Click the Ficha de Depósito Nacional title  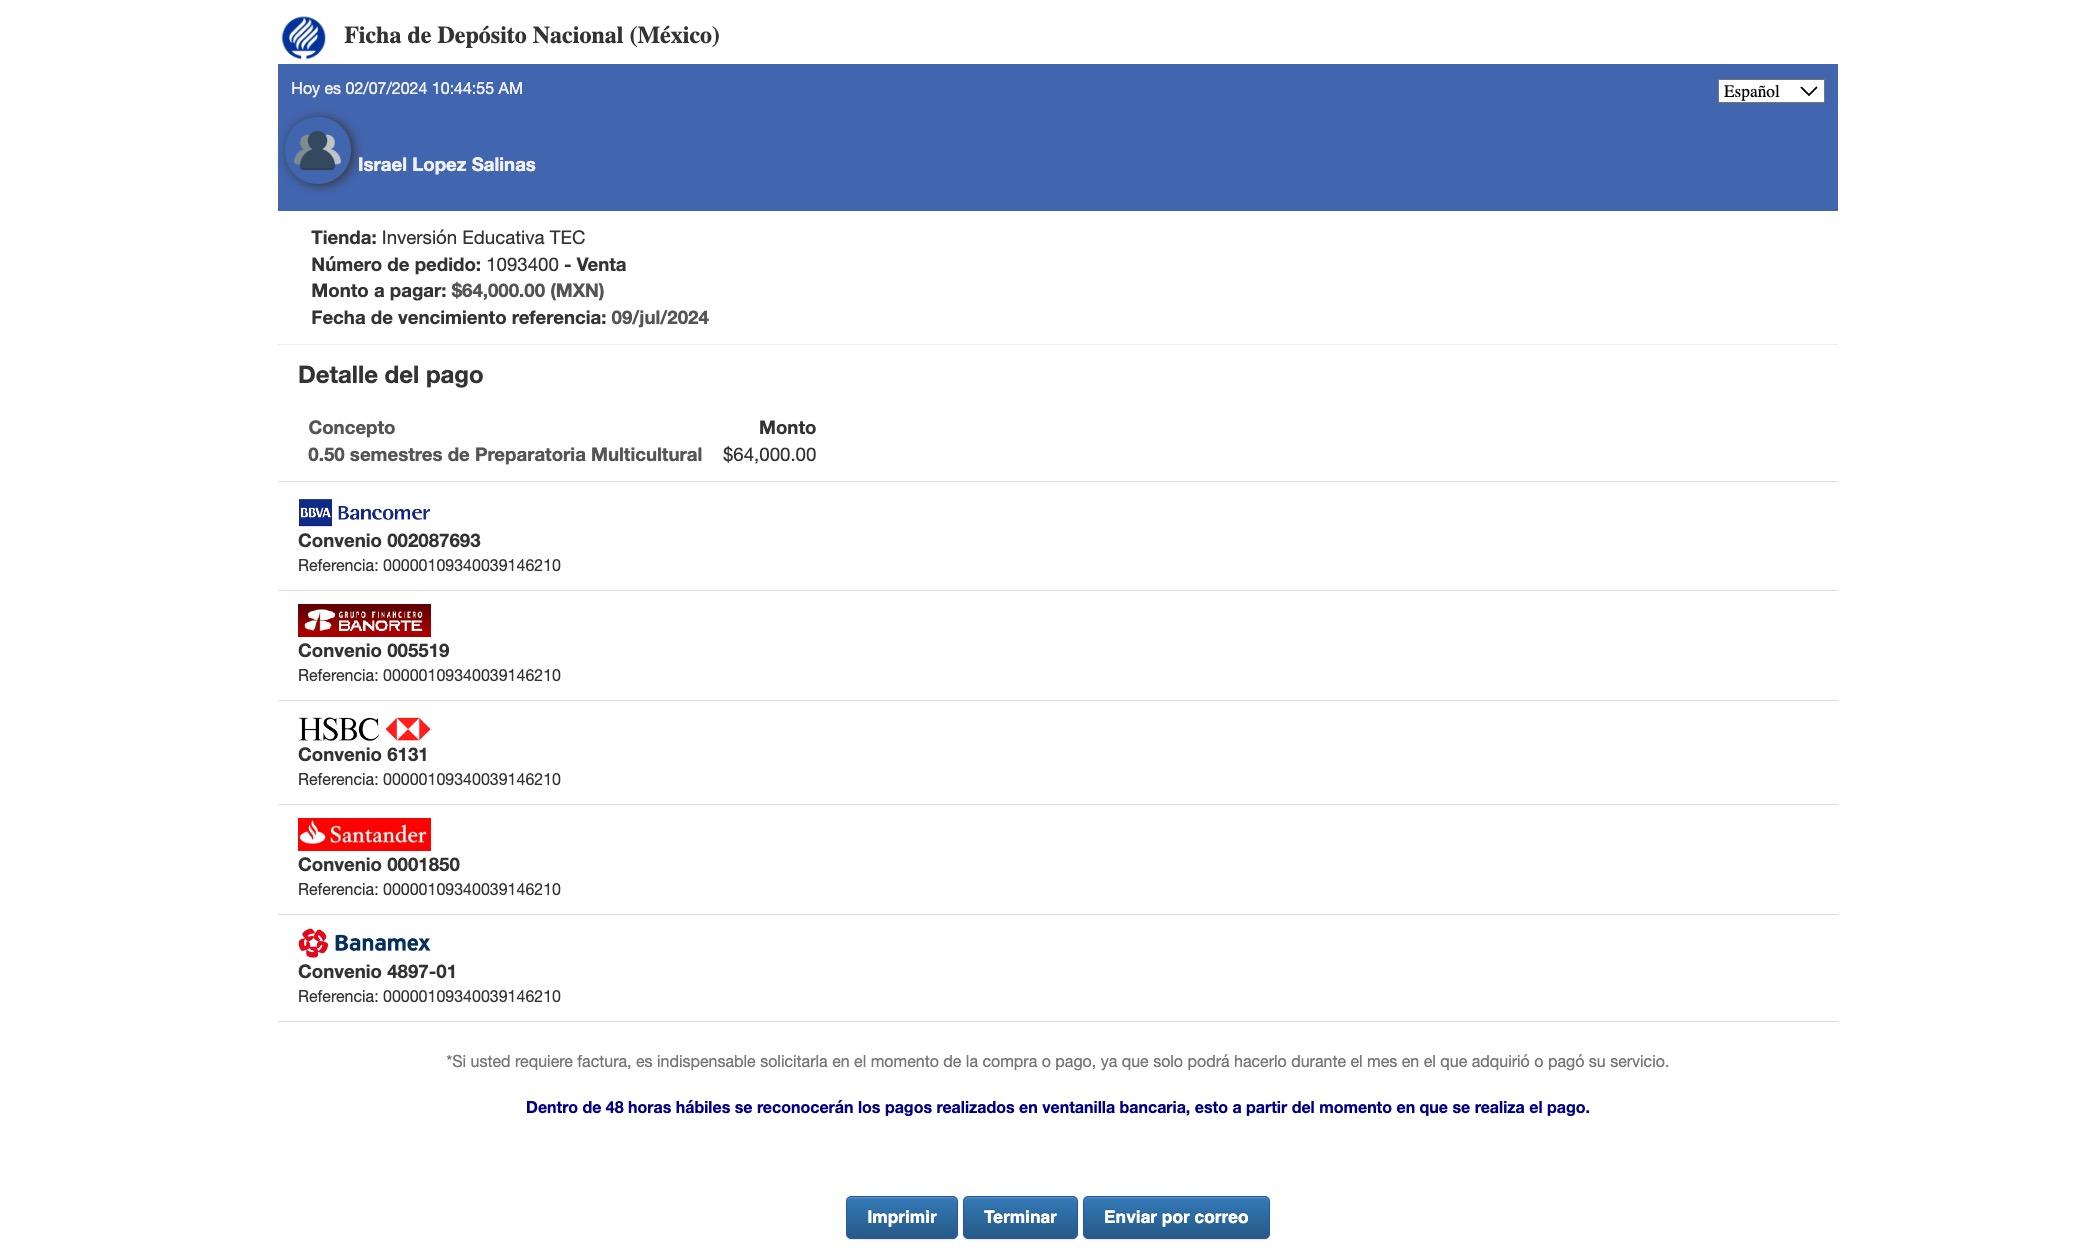531,36
